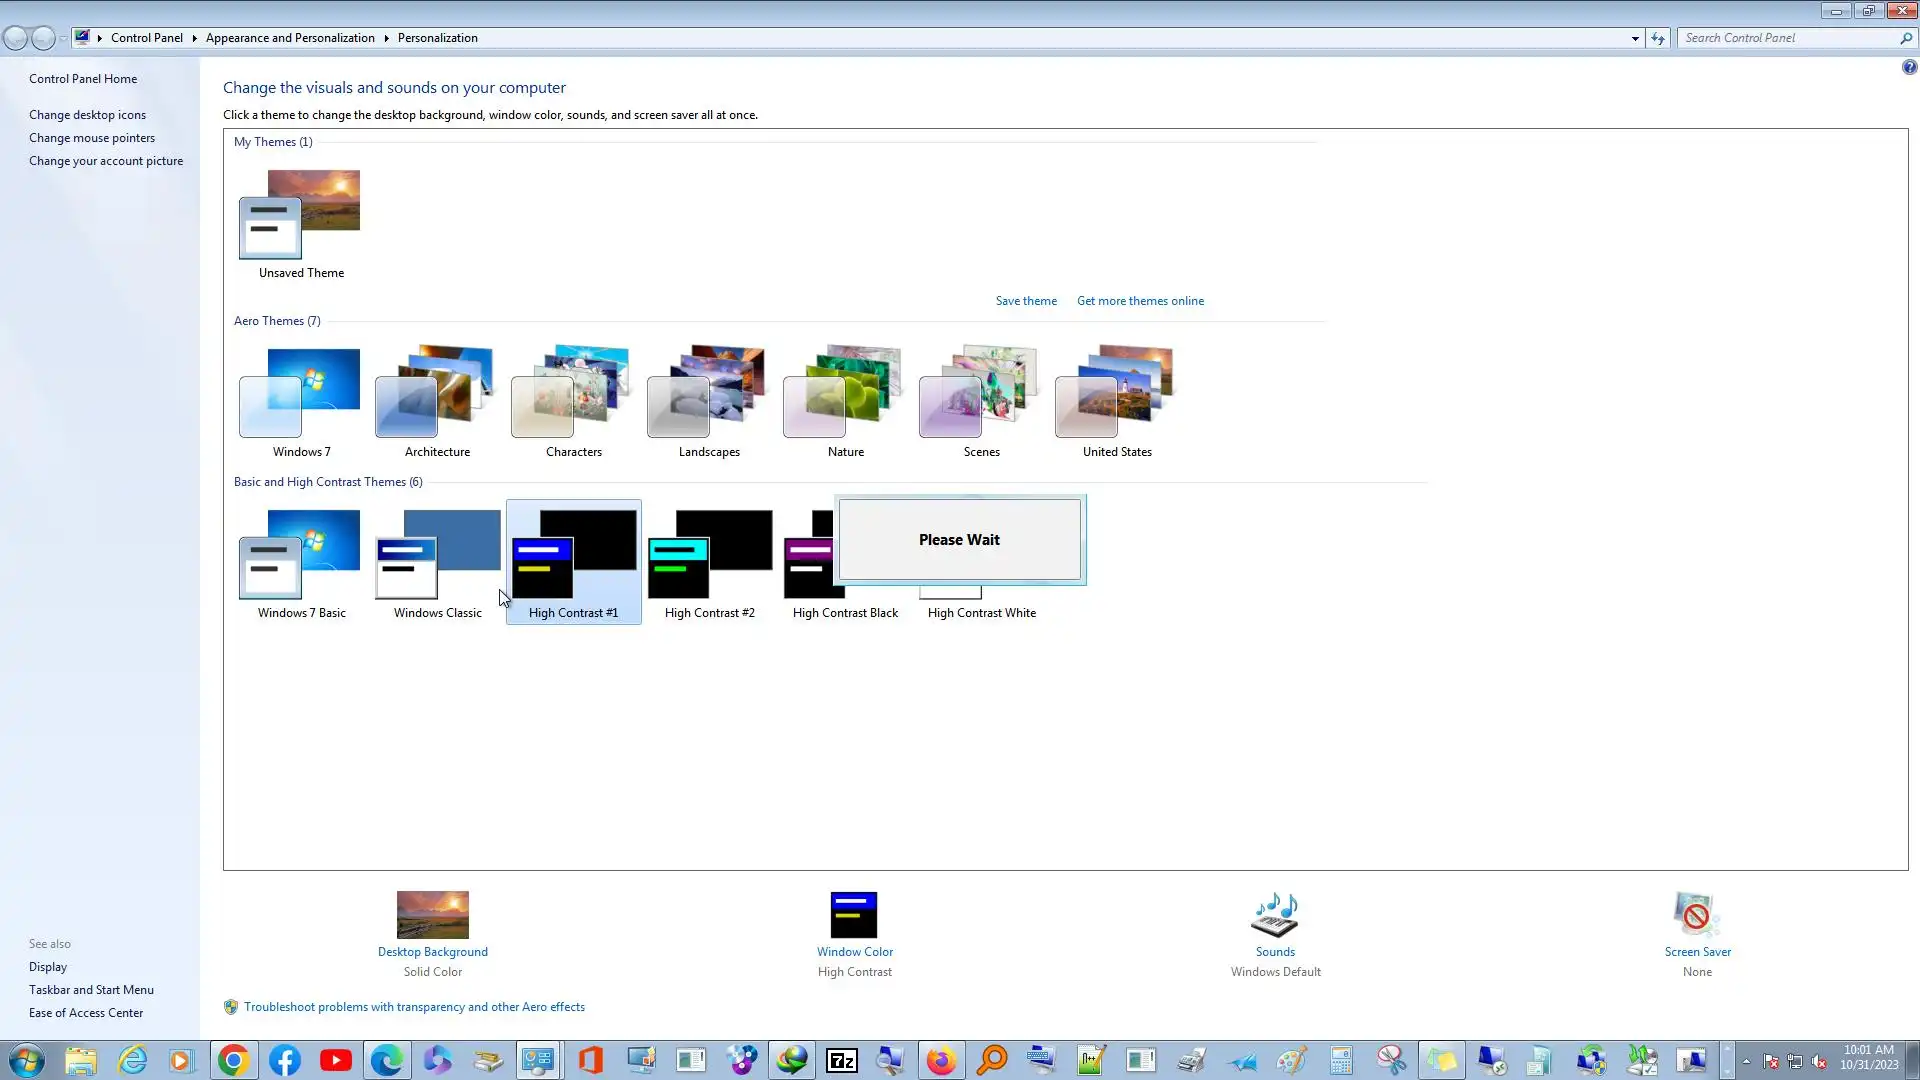The width and height of the screenshot is (1920, 1080).
Task: Show hidden system tray icons
Action: tap(1746, 1061)
